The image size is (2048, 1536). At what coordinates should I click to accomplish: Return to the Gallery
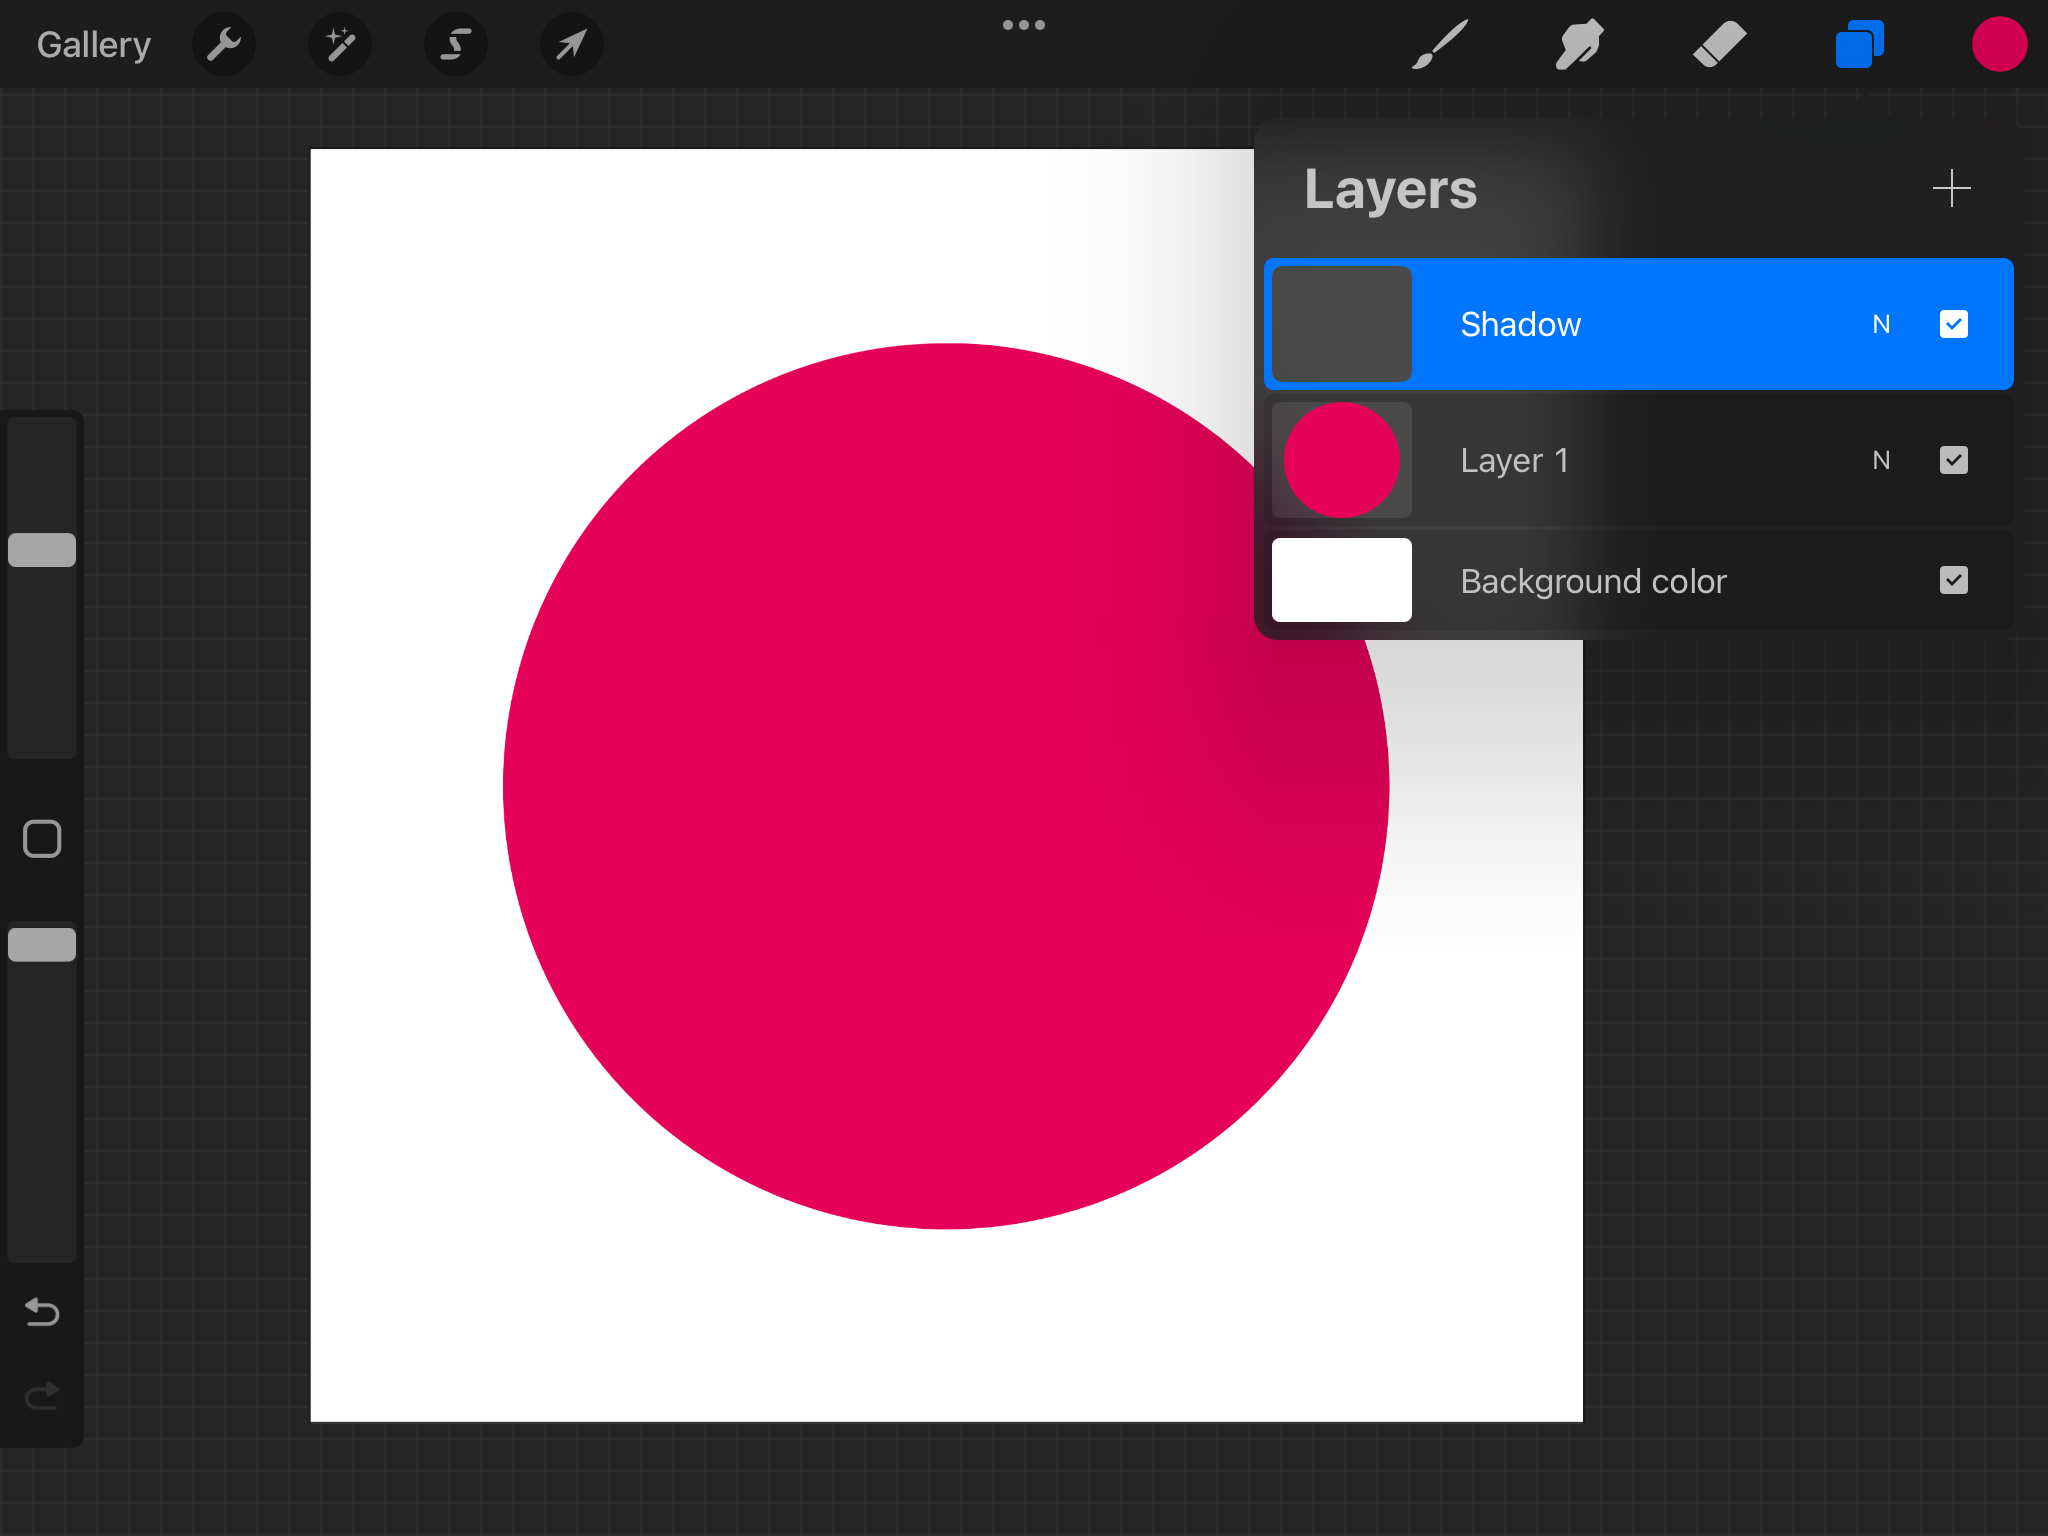point(94,44)
